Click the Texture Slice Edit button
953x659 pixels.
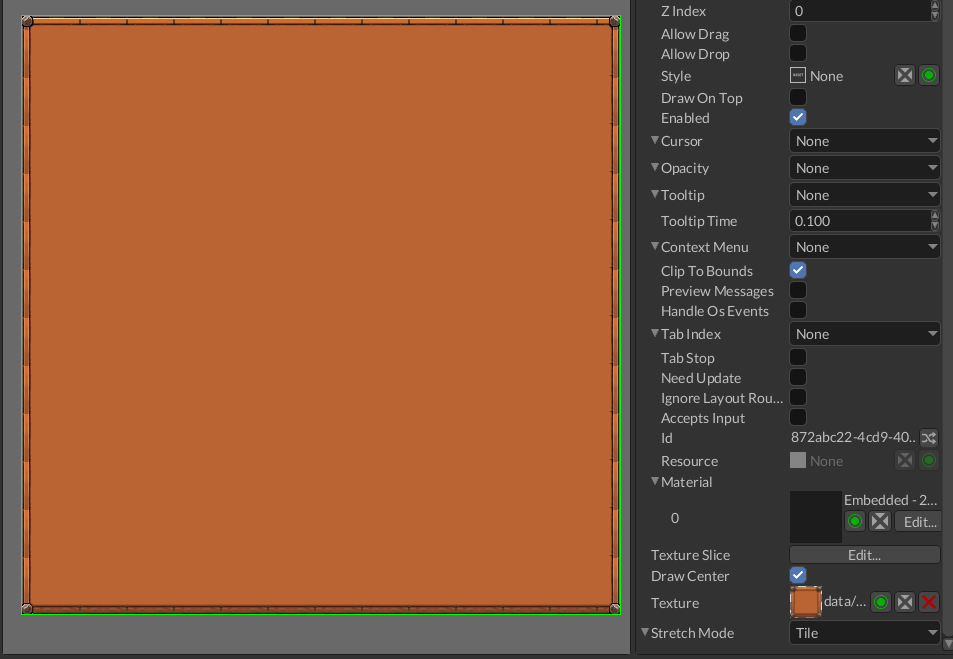(864, 555)
